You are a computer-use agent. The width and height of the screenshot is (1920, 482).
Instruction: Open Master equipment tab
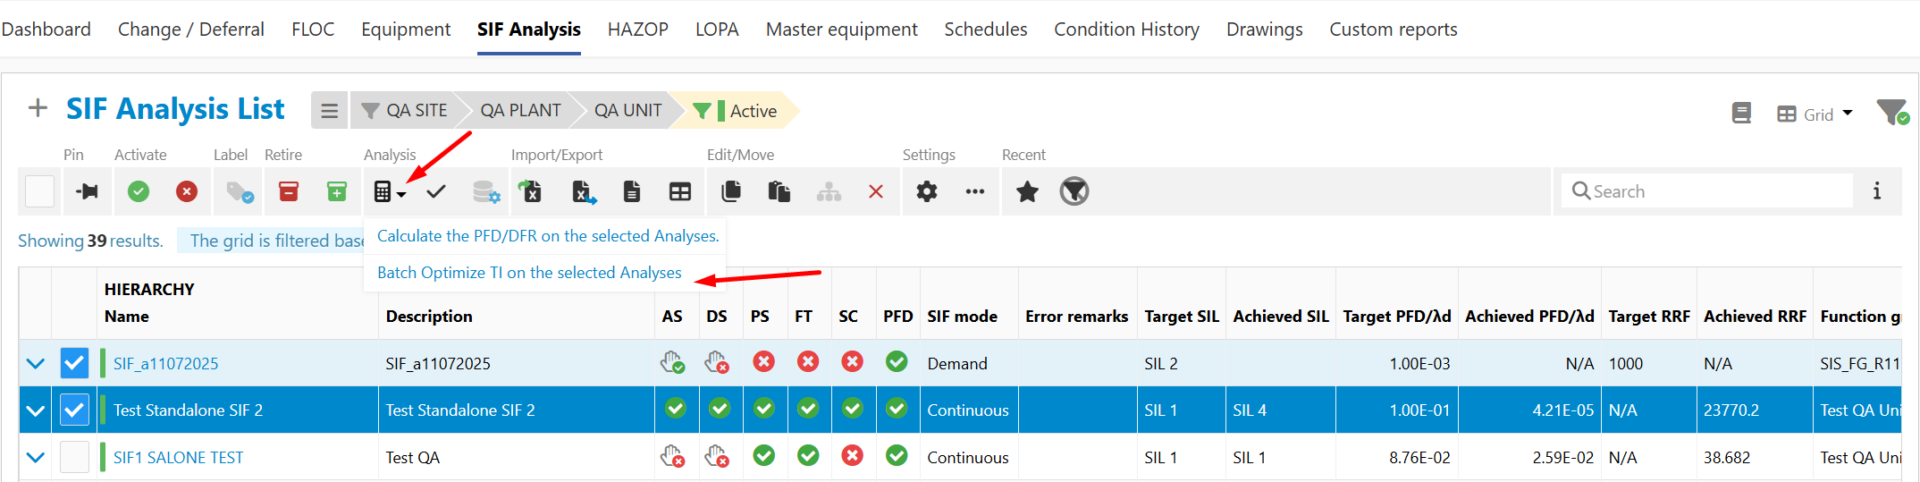[842, 29]
